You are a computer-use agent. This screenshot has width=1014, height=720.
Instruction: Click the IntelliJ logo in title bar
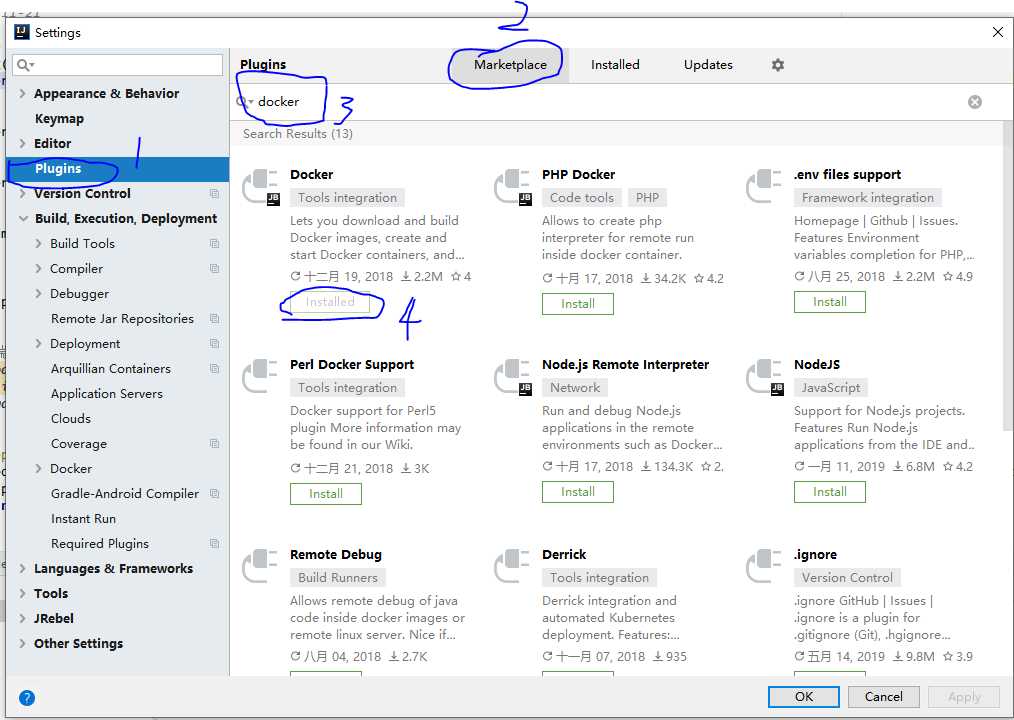22,32
